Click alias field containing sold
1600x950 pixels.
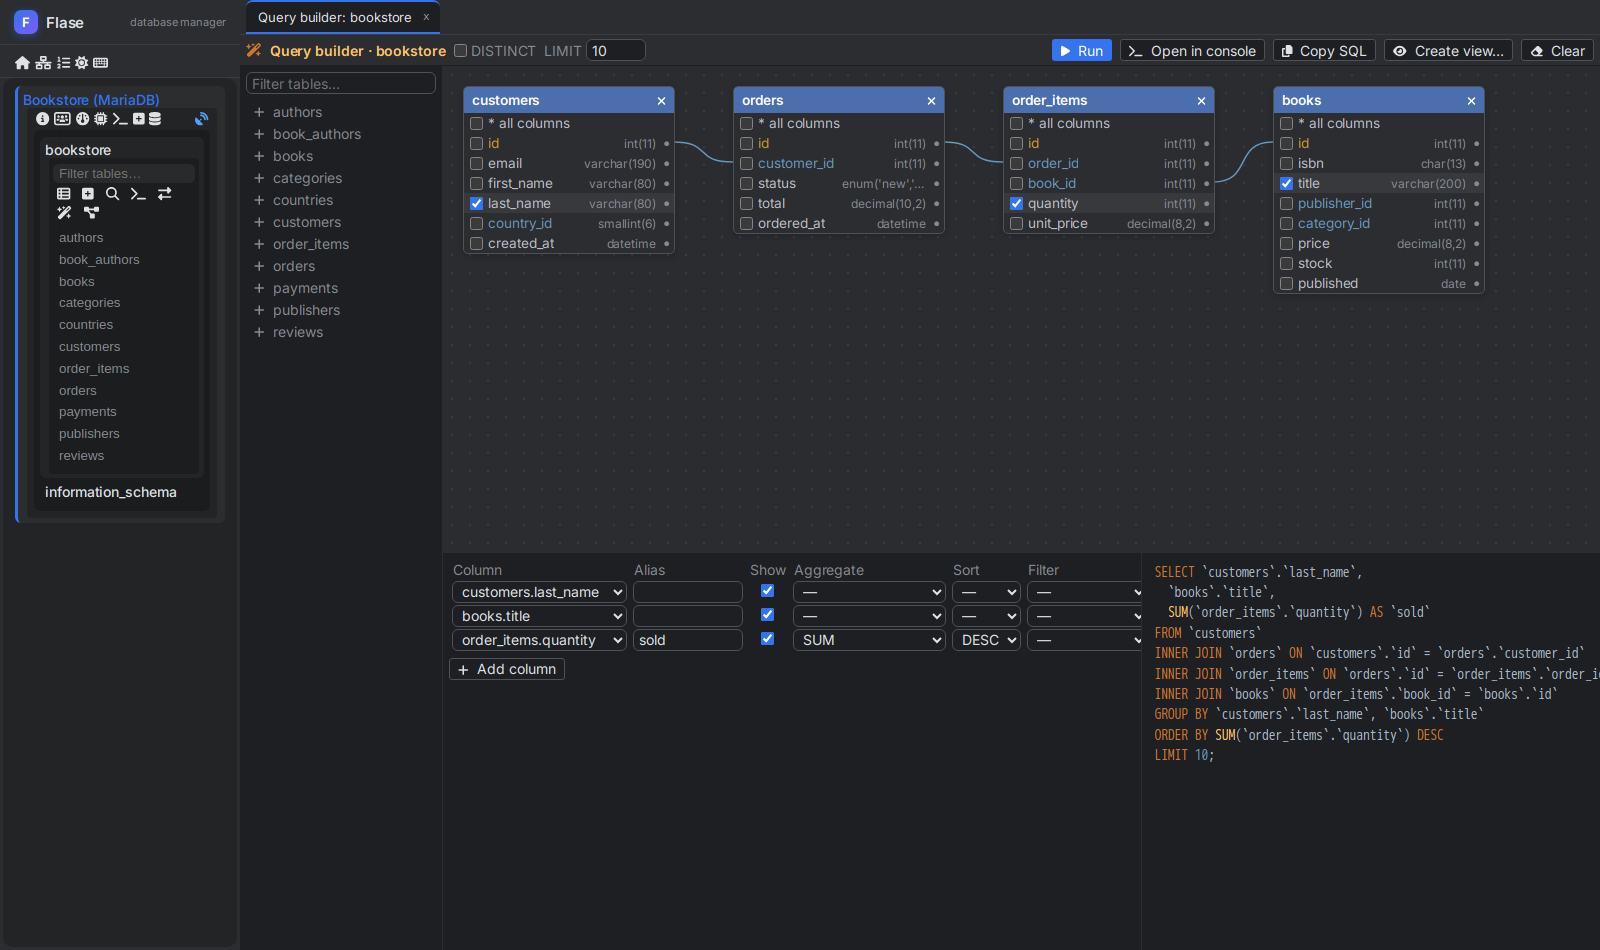pyautogui.click(x=688, y=640)
